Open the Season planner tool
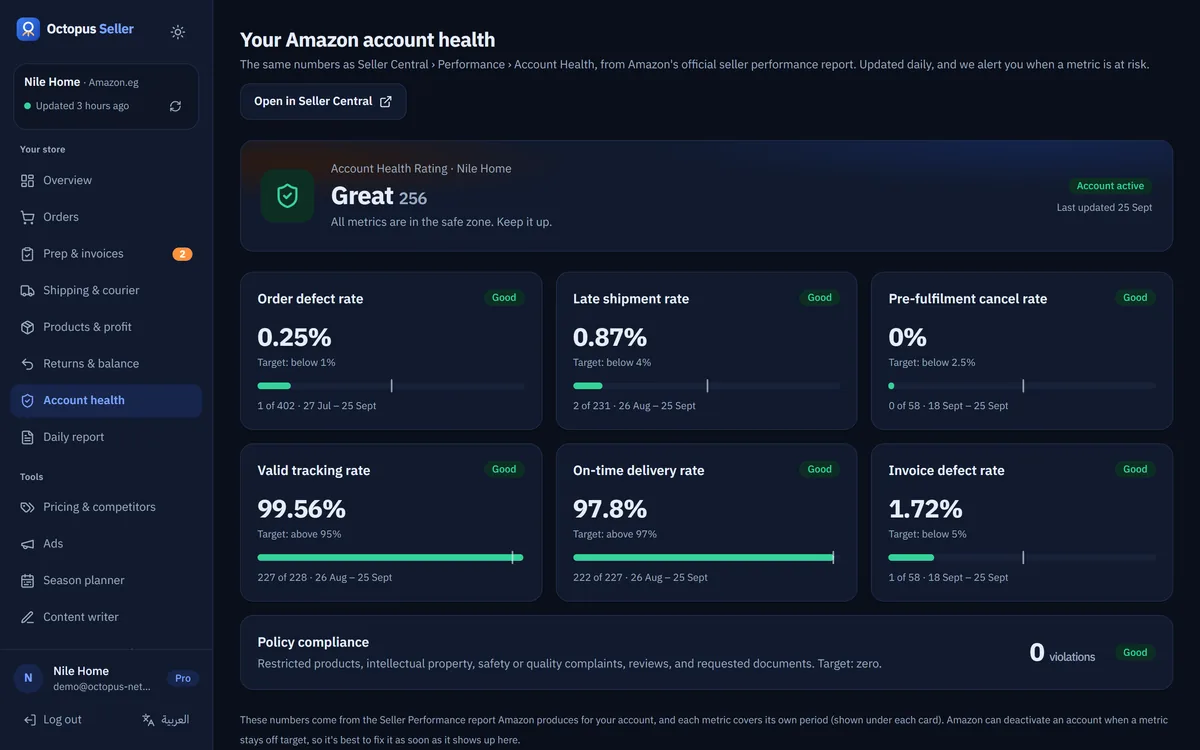Image resolution: width=1200 pixels, height=750 pixels. (x=106, y=581)
